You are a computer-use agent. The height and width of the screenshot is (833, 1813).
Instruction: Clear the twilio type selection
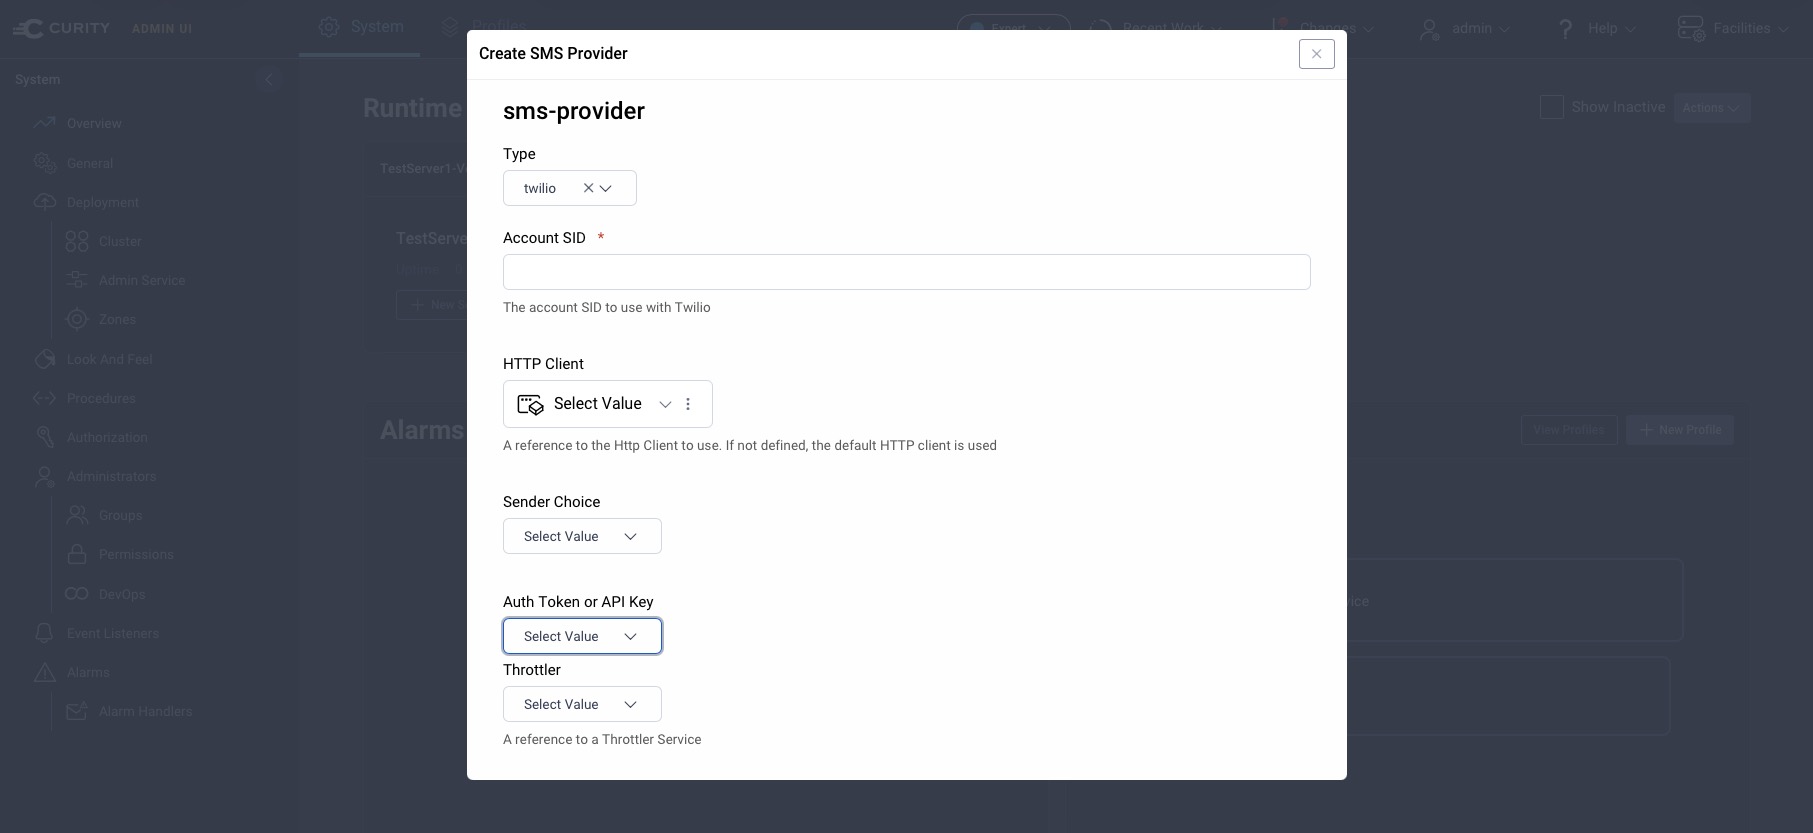point(588,188)
